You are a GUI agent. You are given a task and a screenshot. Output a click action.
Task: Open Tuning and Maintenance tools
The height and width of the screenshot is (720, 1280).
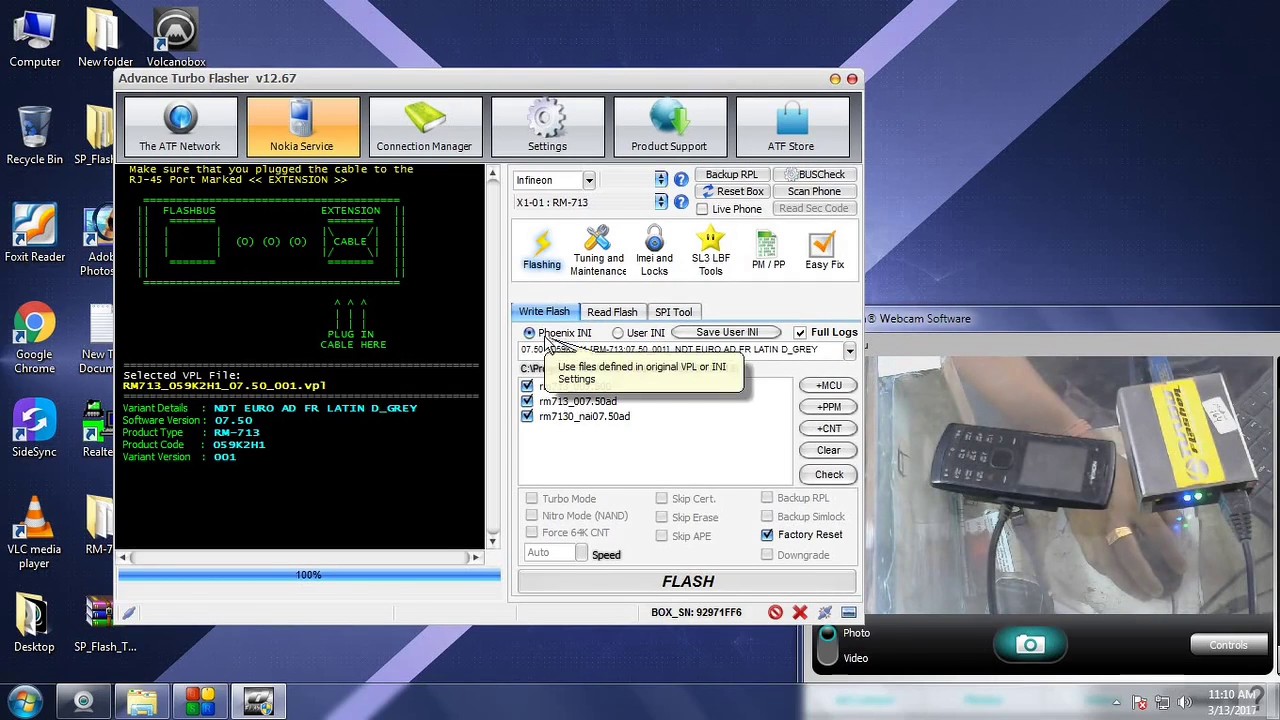[x=598, y=251]
